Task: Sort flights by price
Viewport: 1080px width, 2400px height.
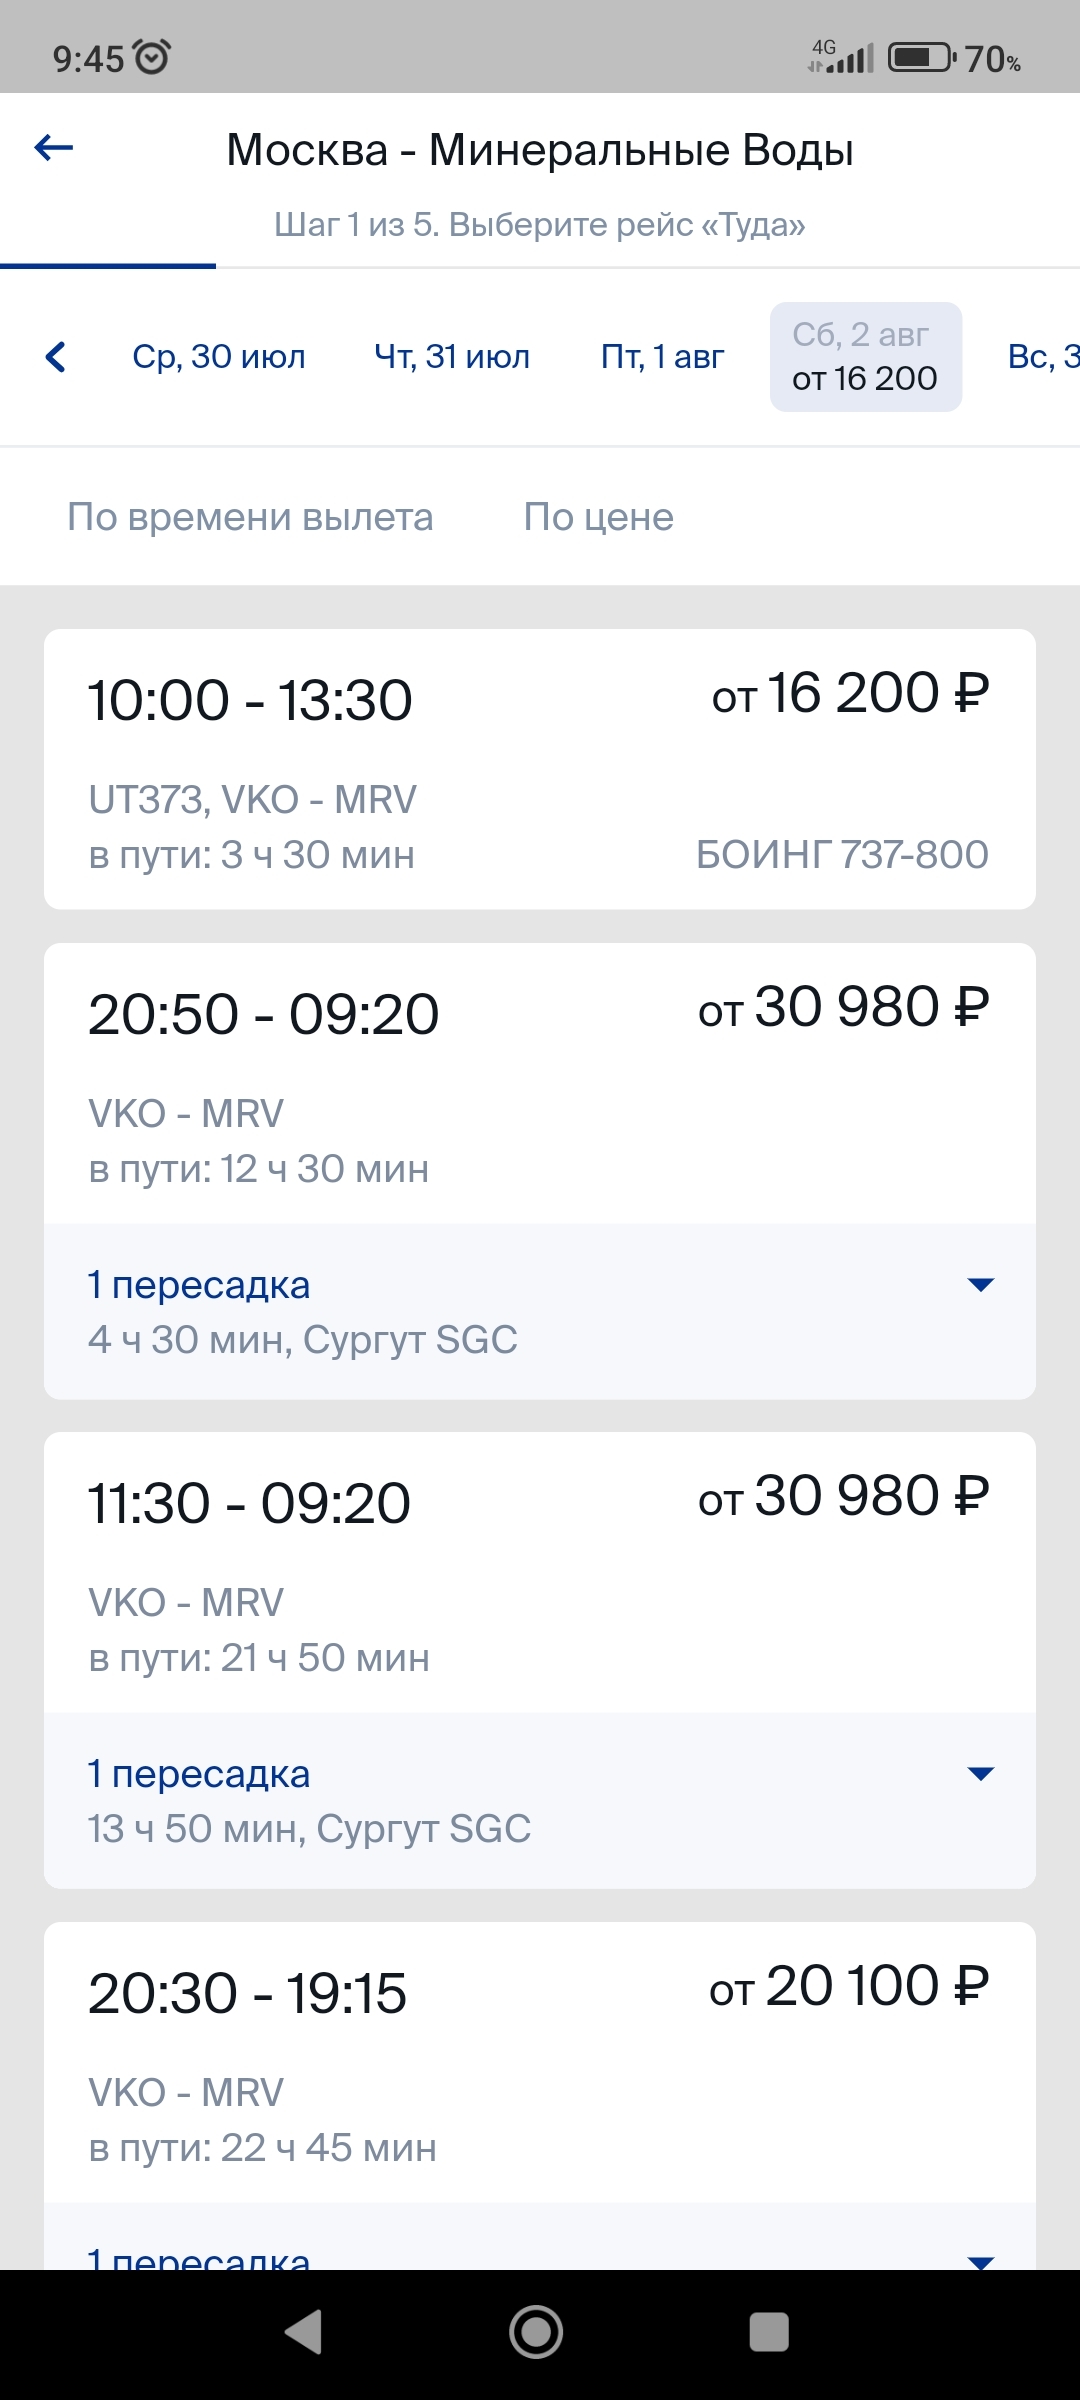Action: pos(599,517)
